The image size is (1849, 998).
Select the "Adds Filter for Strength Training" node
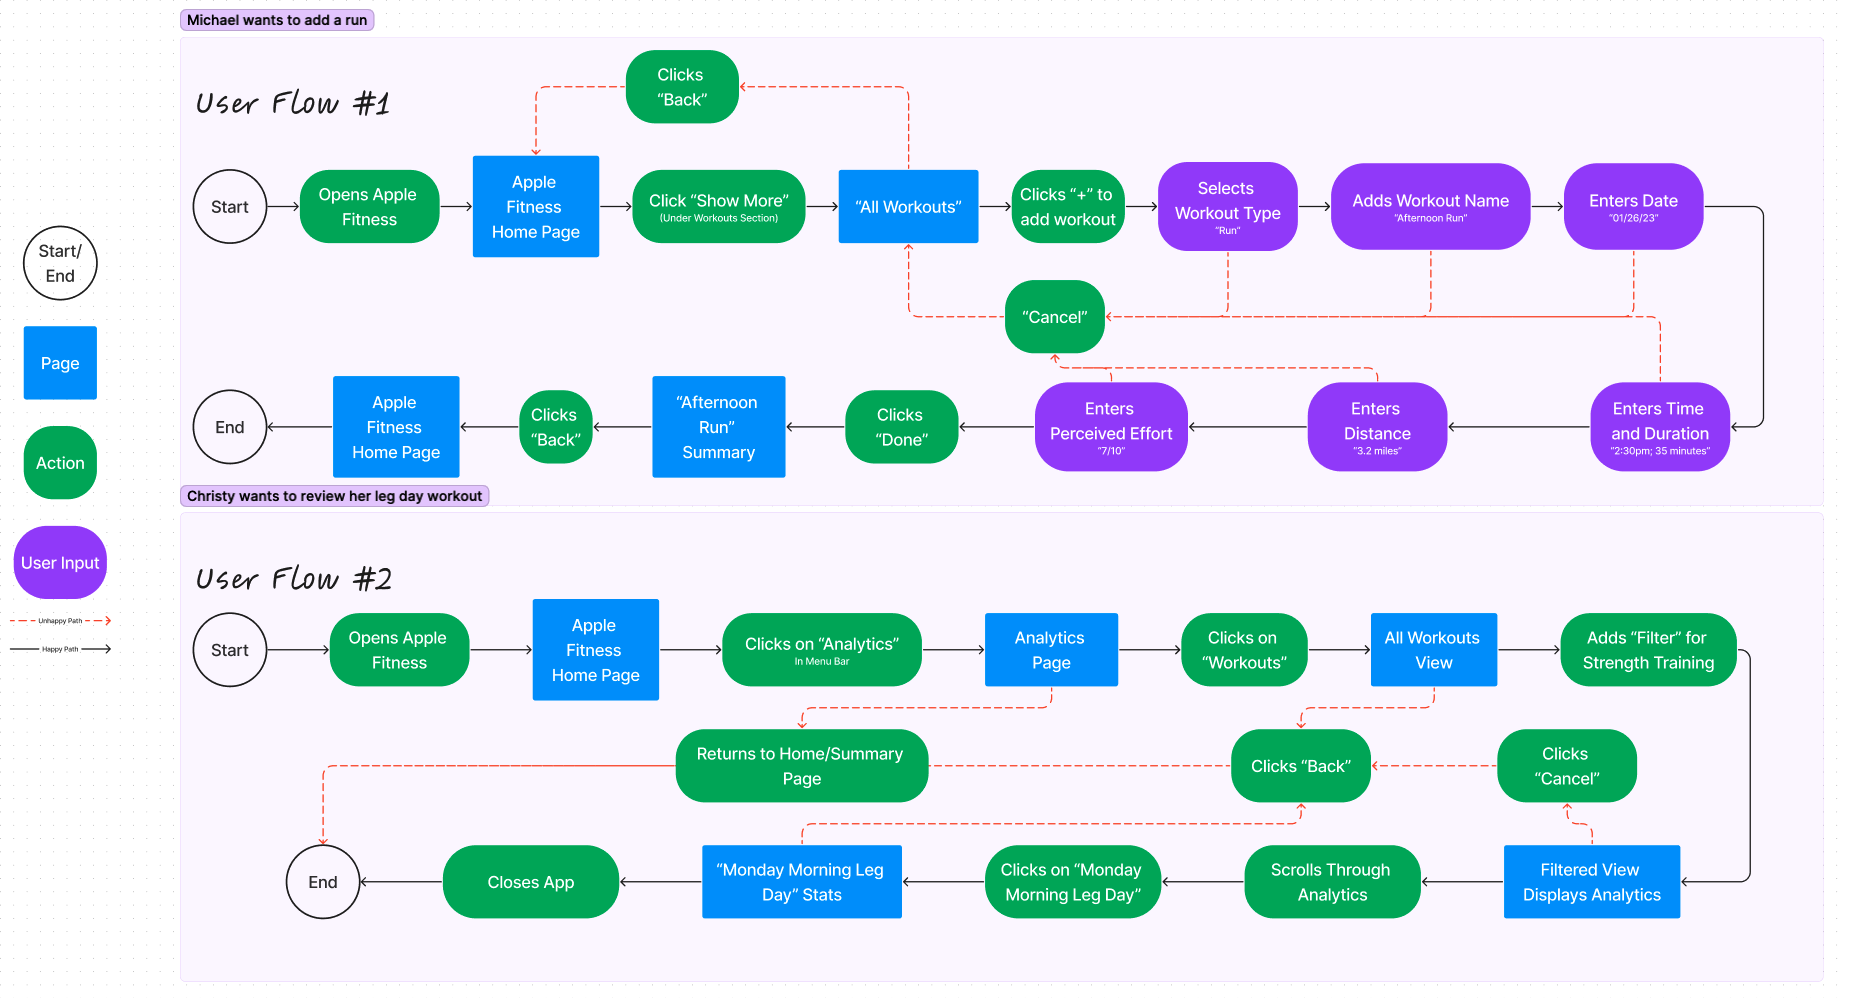point(1647,650)
